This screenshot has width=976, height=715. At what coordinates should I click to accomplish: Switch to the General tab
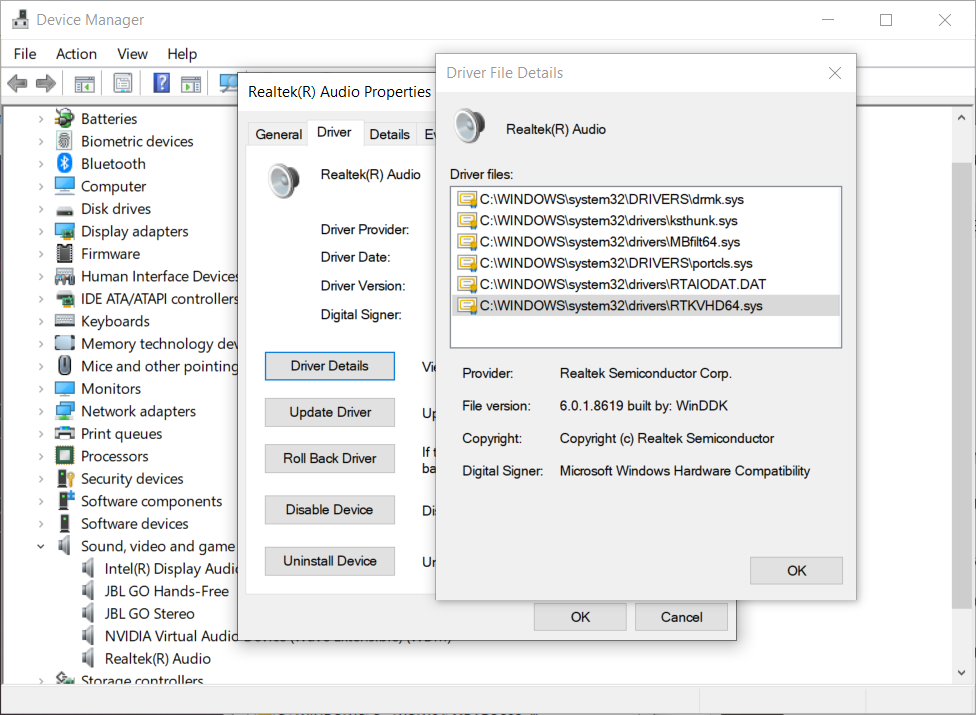(x=278, y=134)
